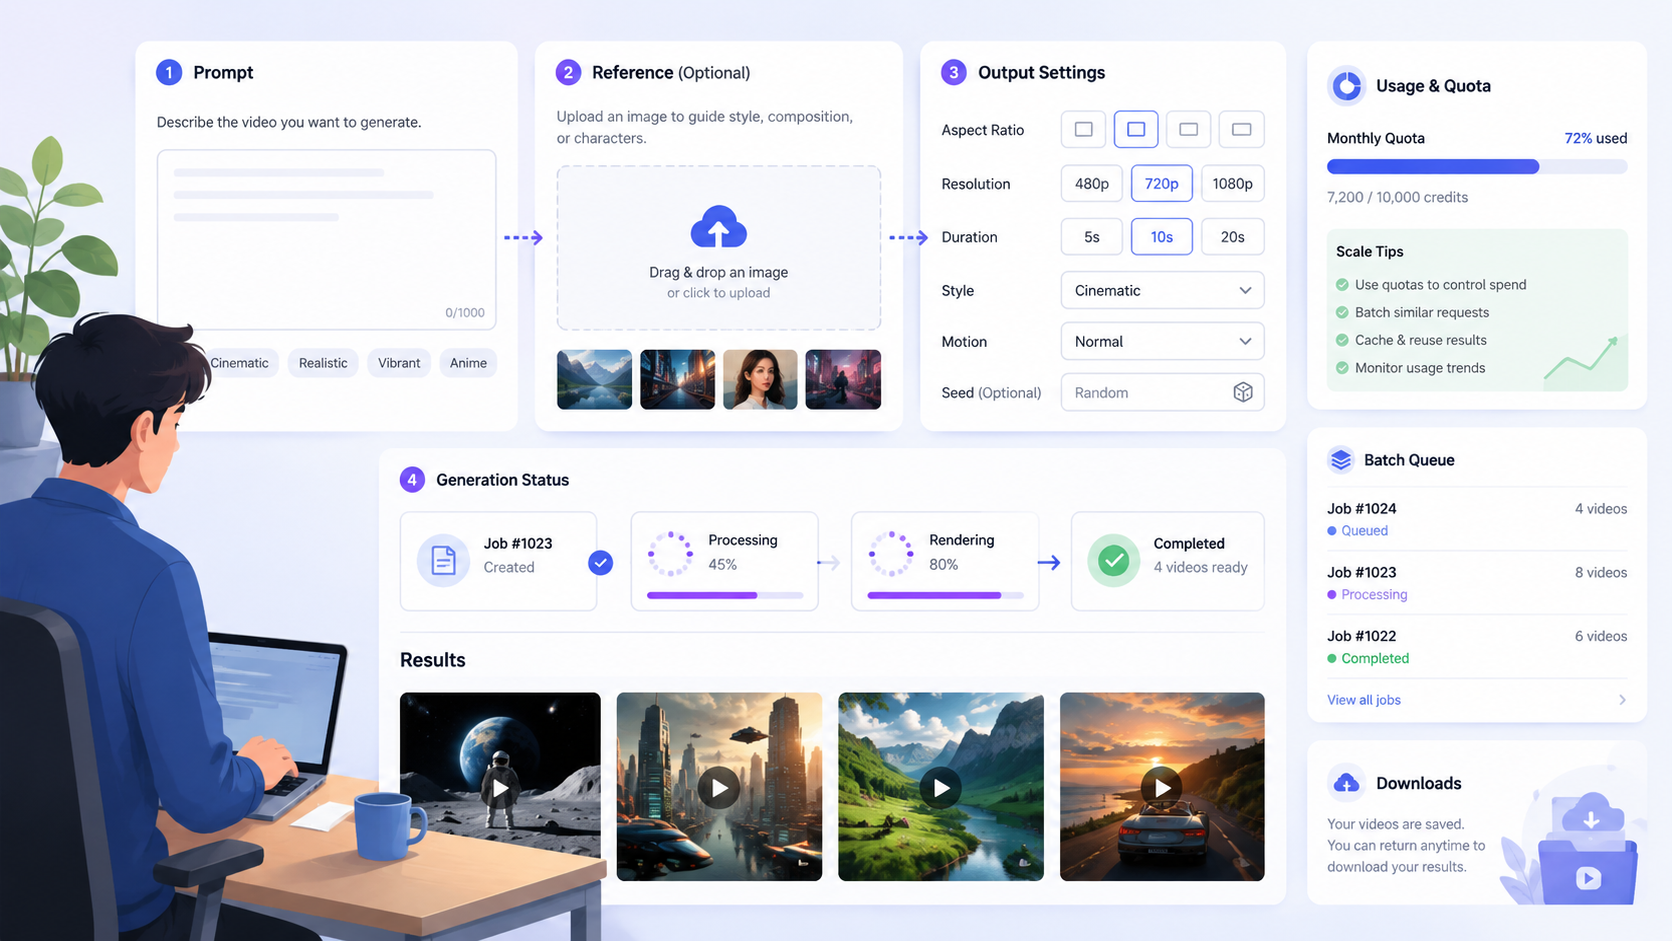Click the download folder illustration
The height and width of the screenshot is (941, 1672).
coord(1587,850)
